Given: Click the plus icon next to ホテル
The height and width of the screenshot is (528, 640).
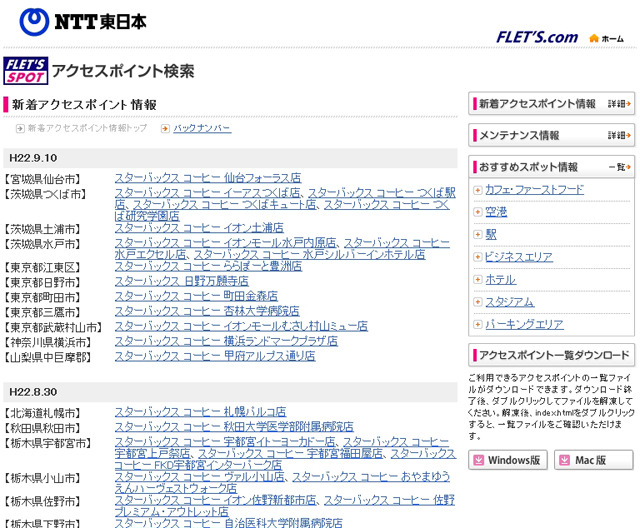Looking at the screenshot, I should [478, 280].
